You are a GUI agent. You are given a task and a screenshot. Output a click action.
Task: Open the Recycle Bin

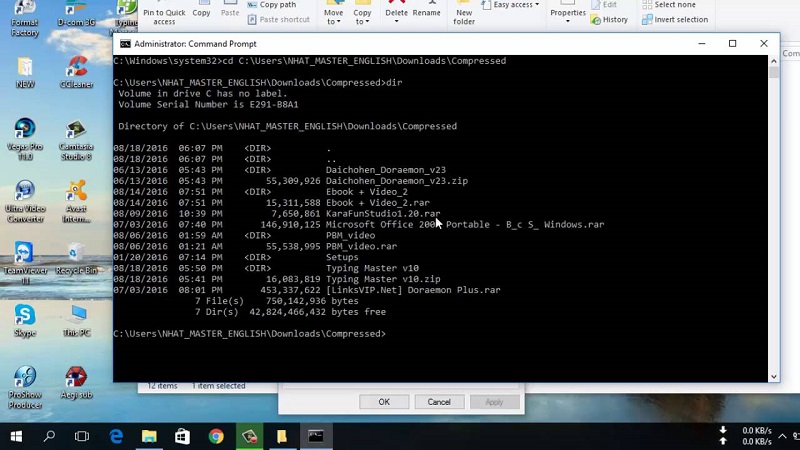click(76, 259)
